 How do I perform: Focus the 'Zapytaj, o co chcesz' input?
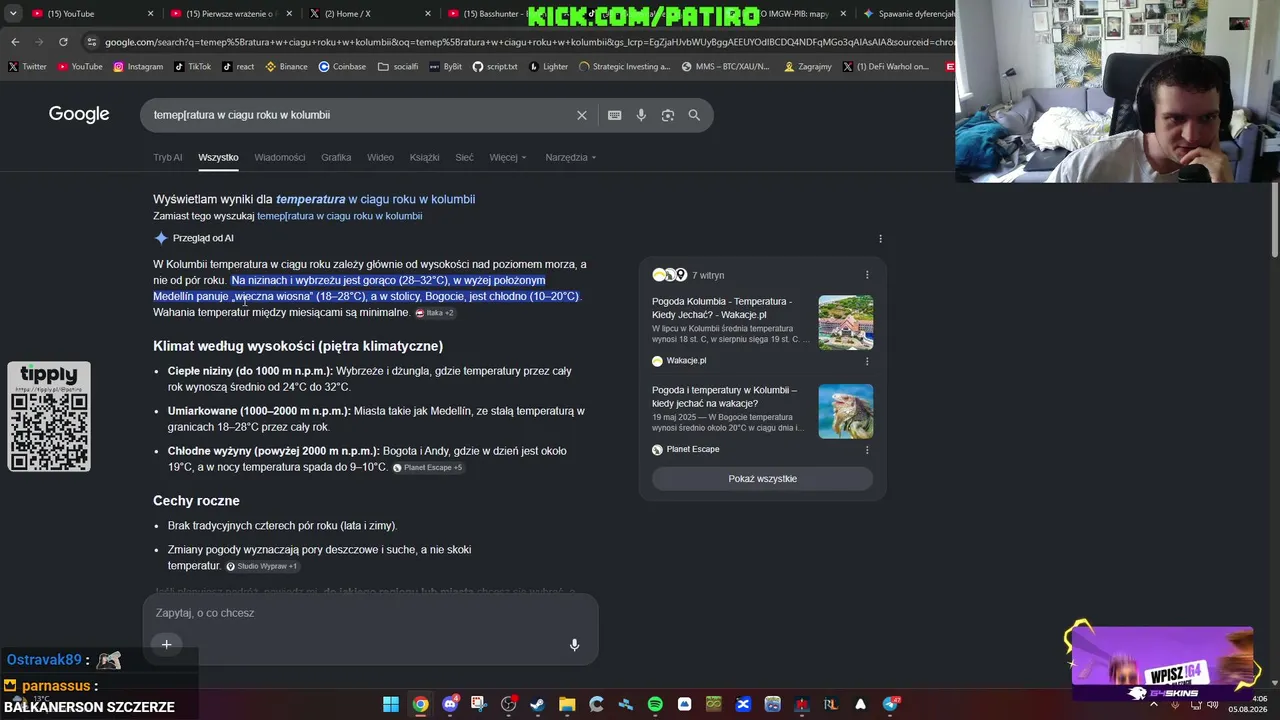tap(370, 613)
